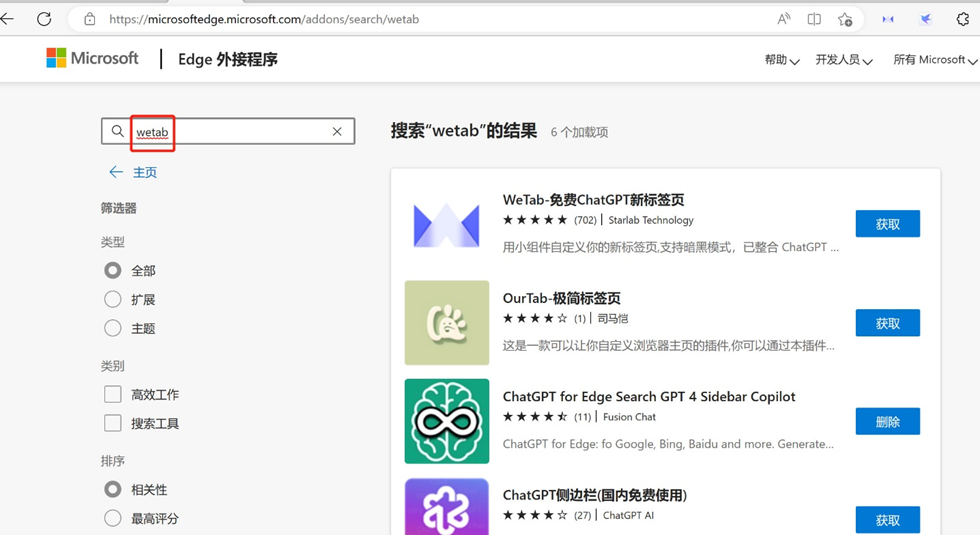980x535 pixels.
Task: Click the search field containing wetab
Action: click(228, 131)
